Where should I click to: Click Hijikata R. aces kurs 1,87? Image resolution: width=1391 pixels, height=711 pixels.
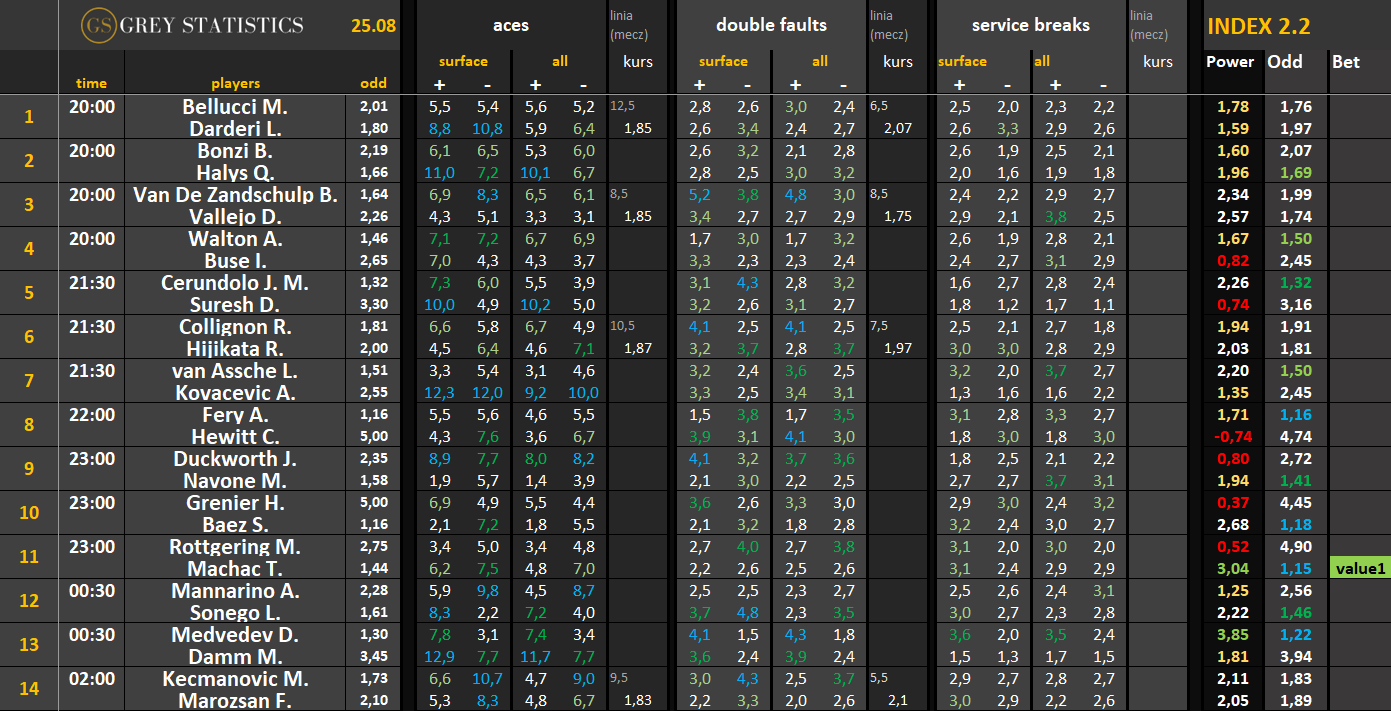[638, 348]
